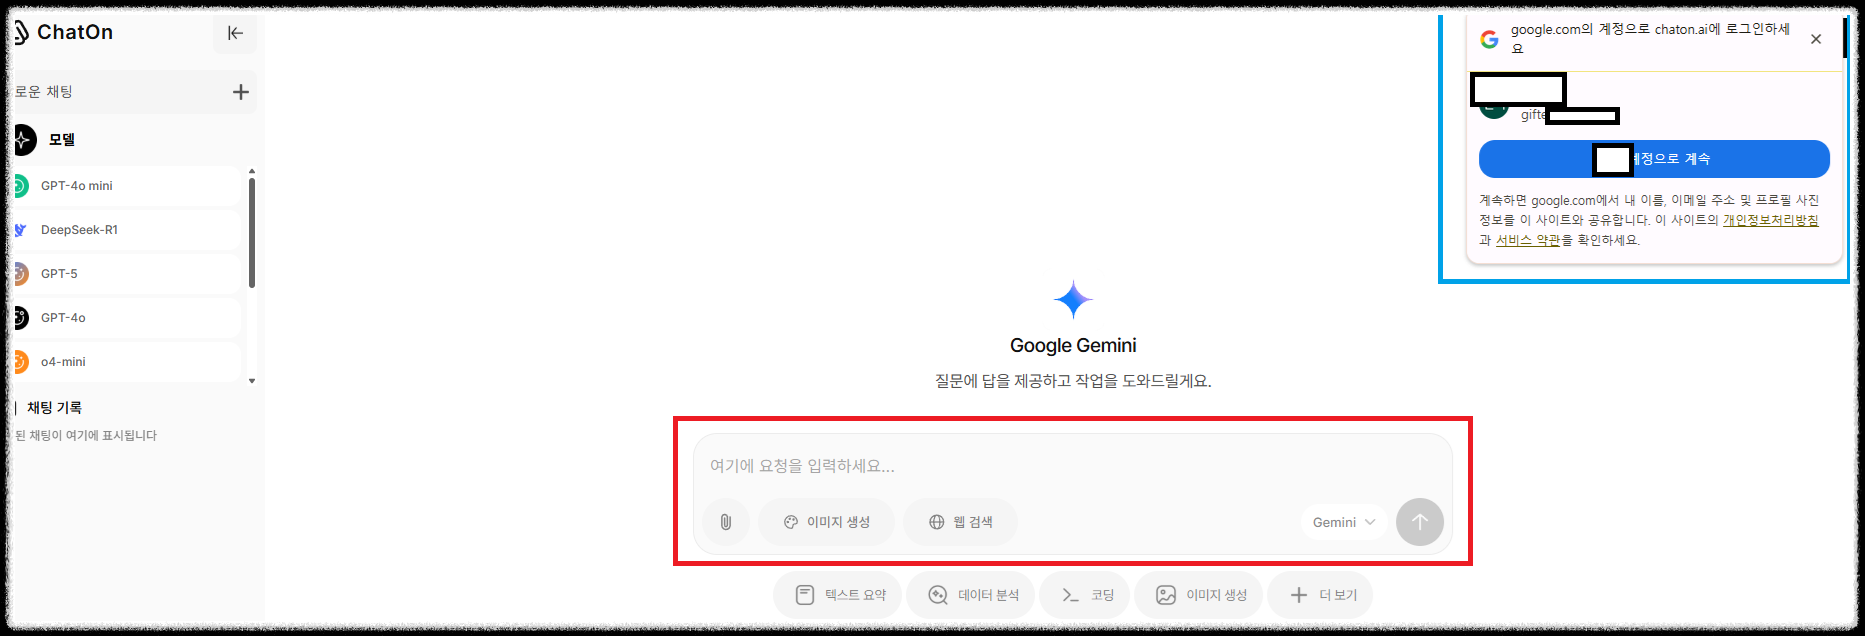Attach a file with paperclip icon
The height and width of the screenshot is (636, 1865).
726,522
